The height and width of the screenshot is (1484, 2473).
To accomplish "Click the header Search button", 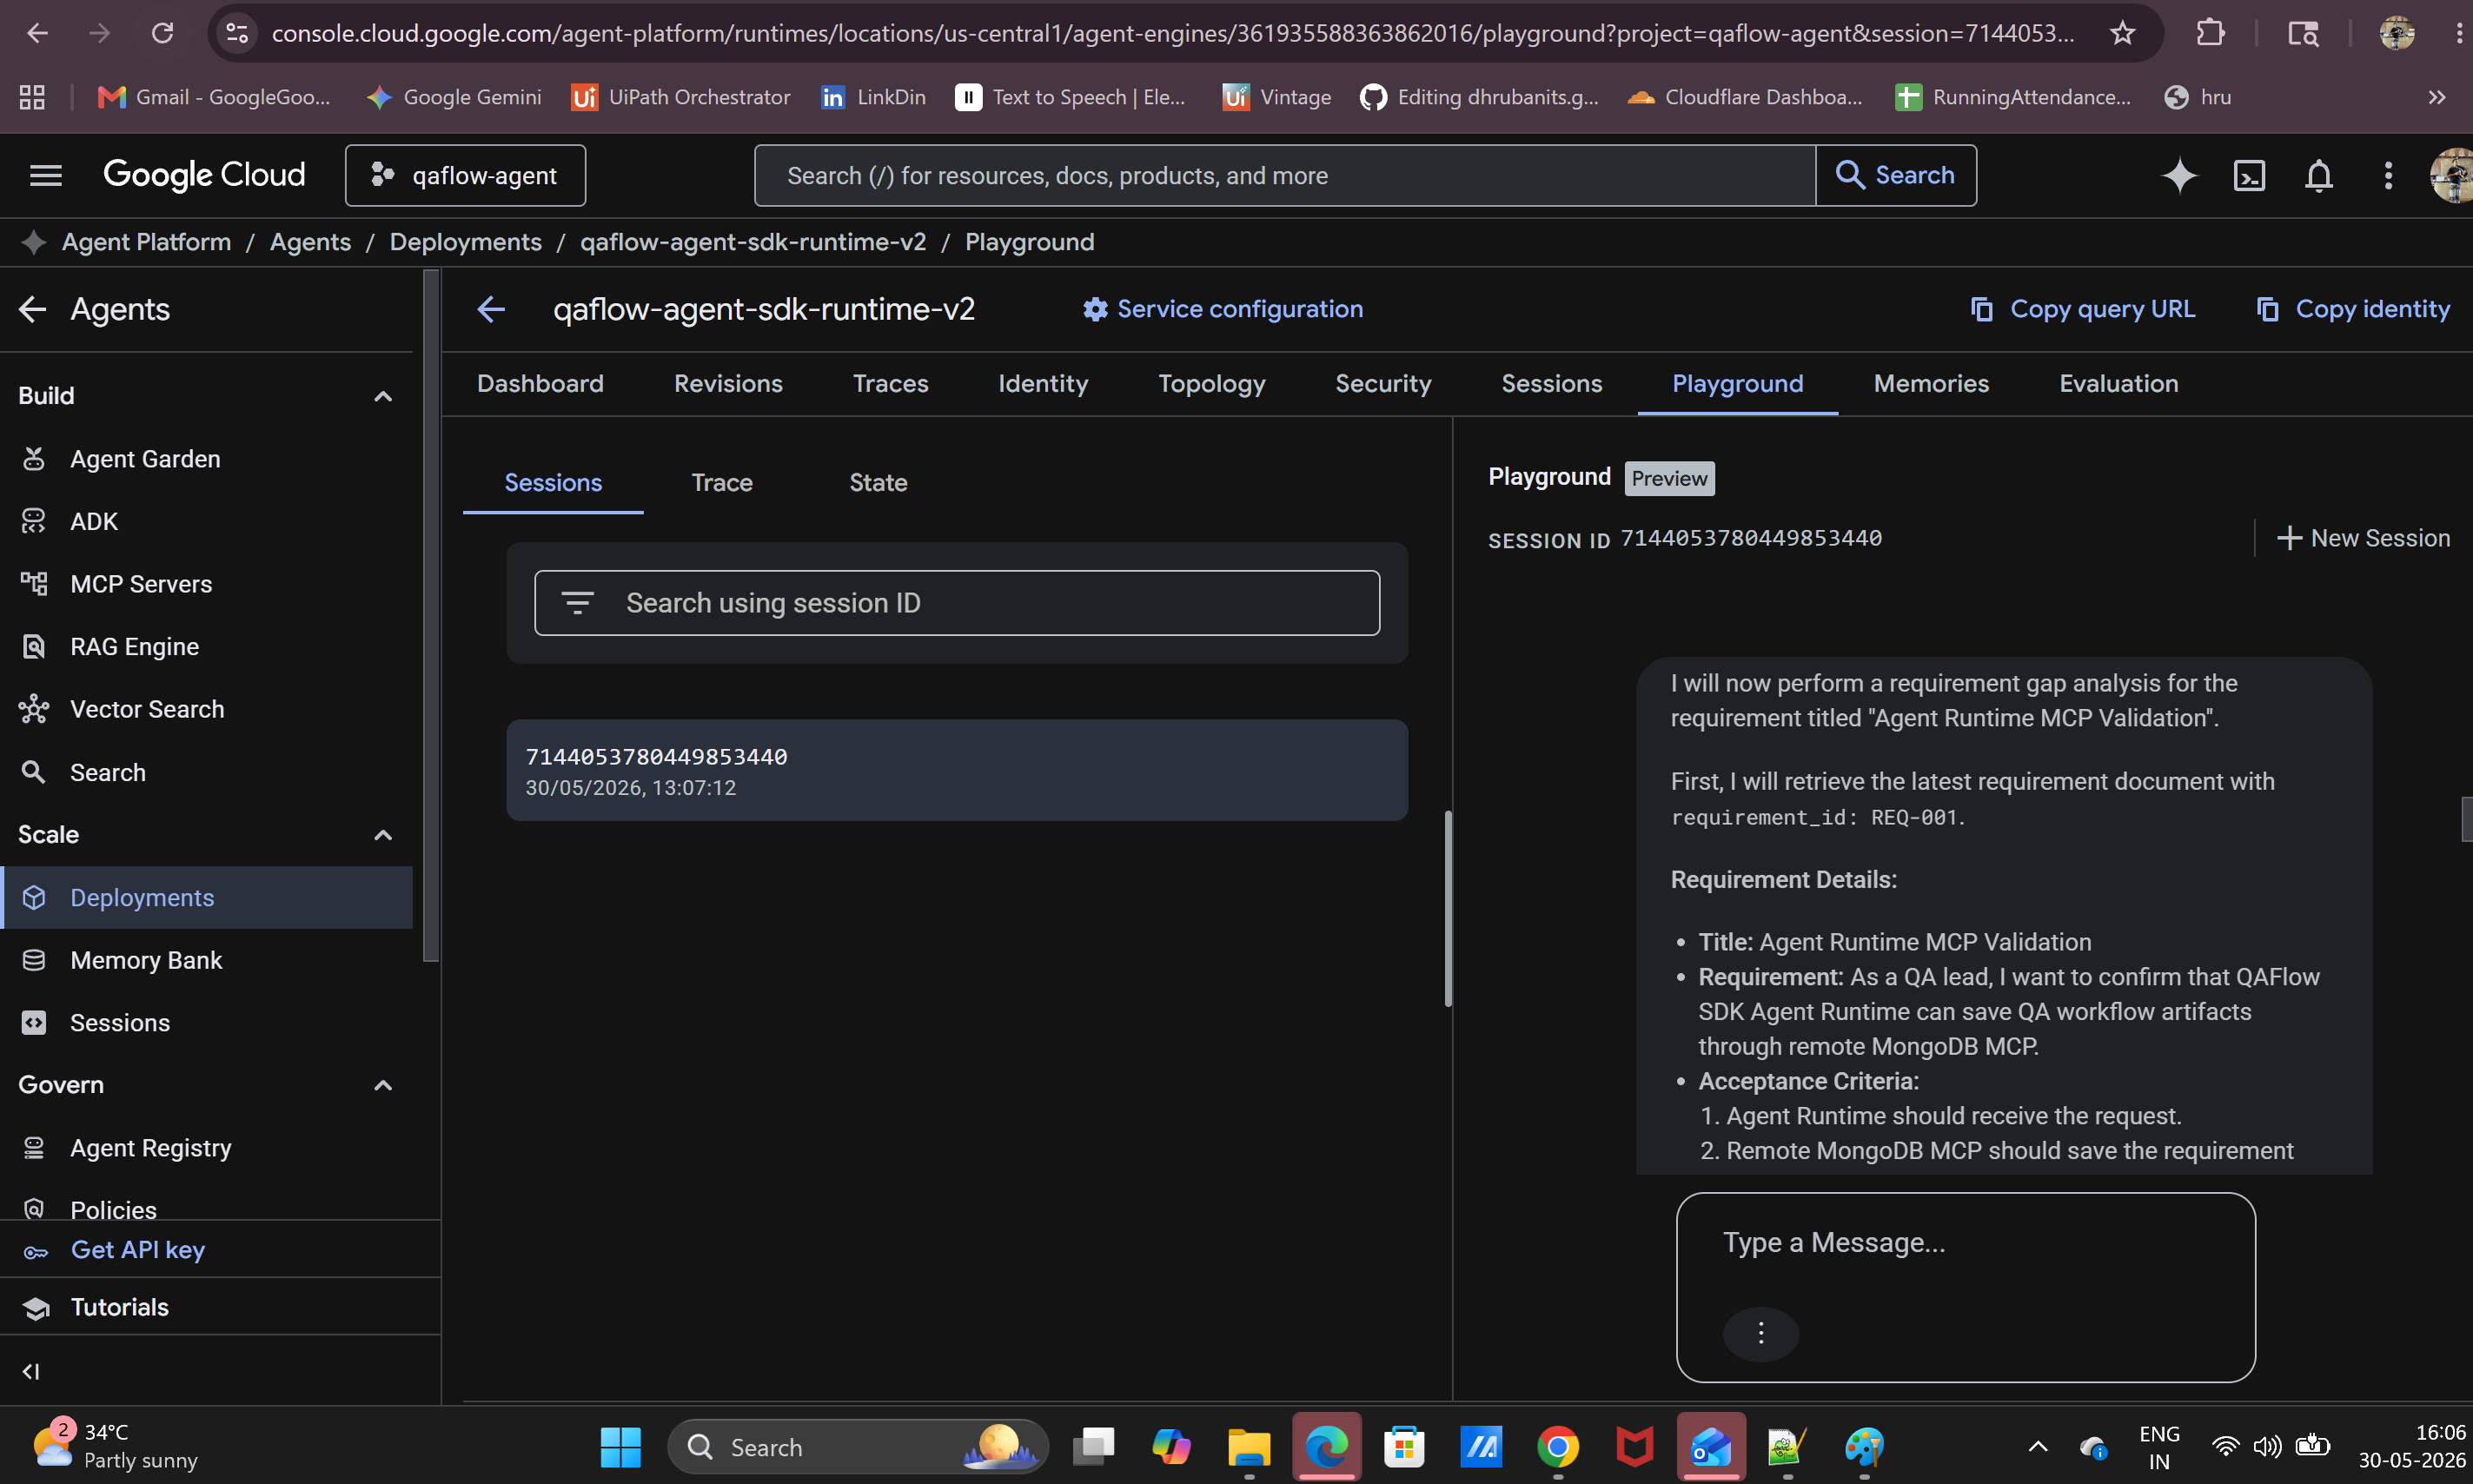I will point(1896,175).
